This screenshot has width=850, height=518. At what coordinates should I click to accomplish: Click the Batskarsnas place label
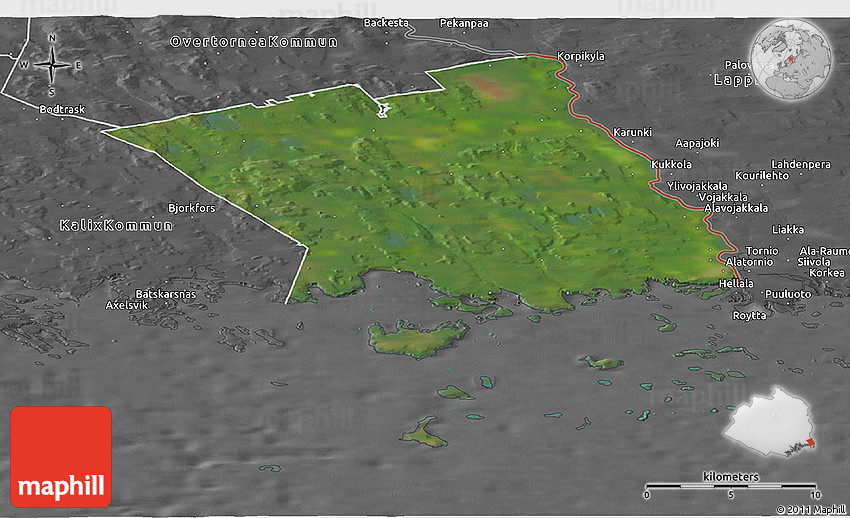click(165, 294)
